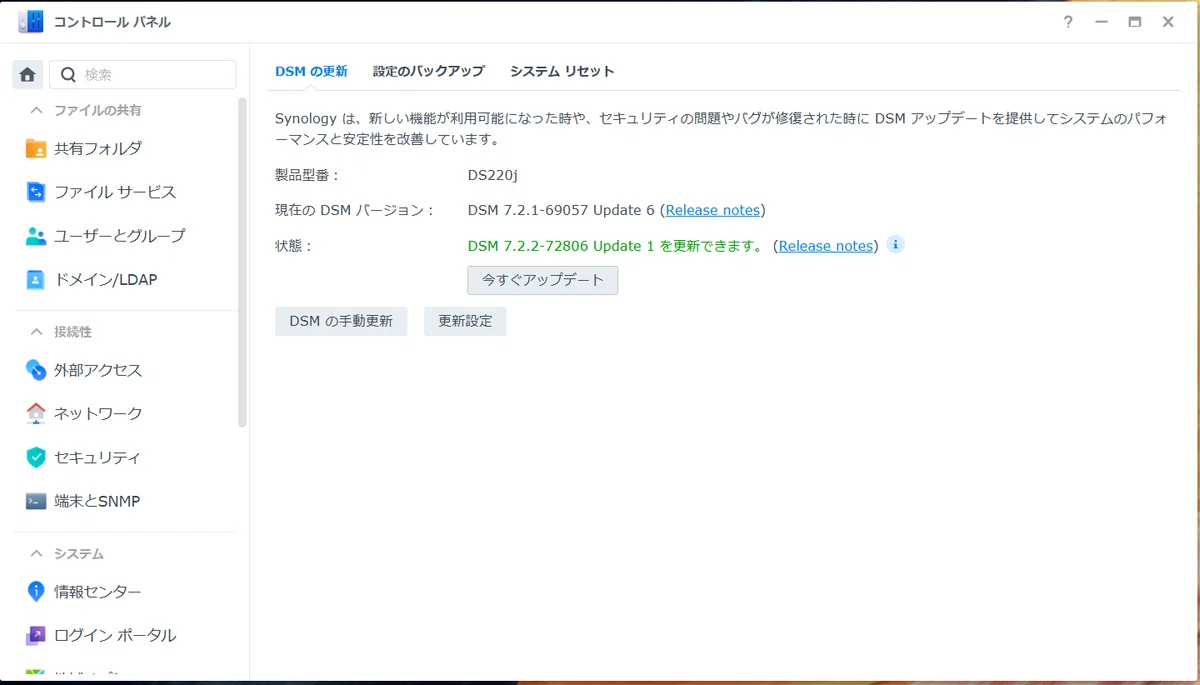Collapse the ファイルの共有 section

(37, 110)
